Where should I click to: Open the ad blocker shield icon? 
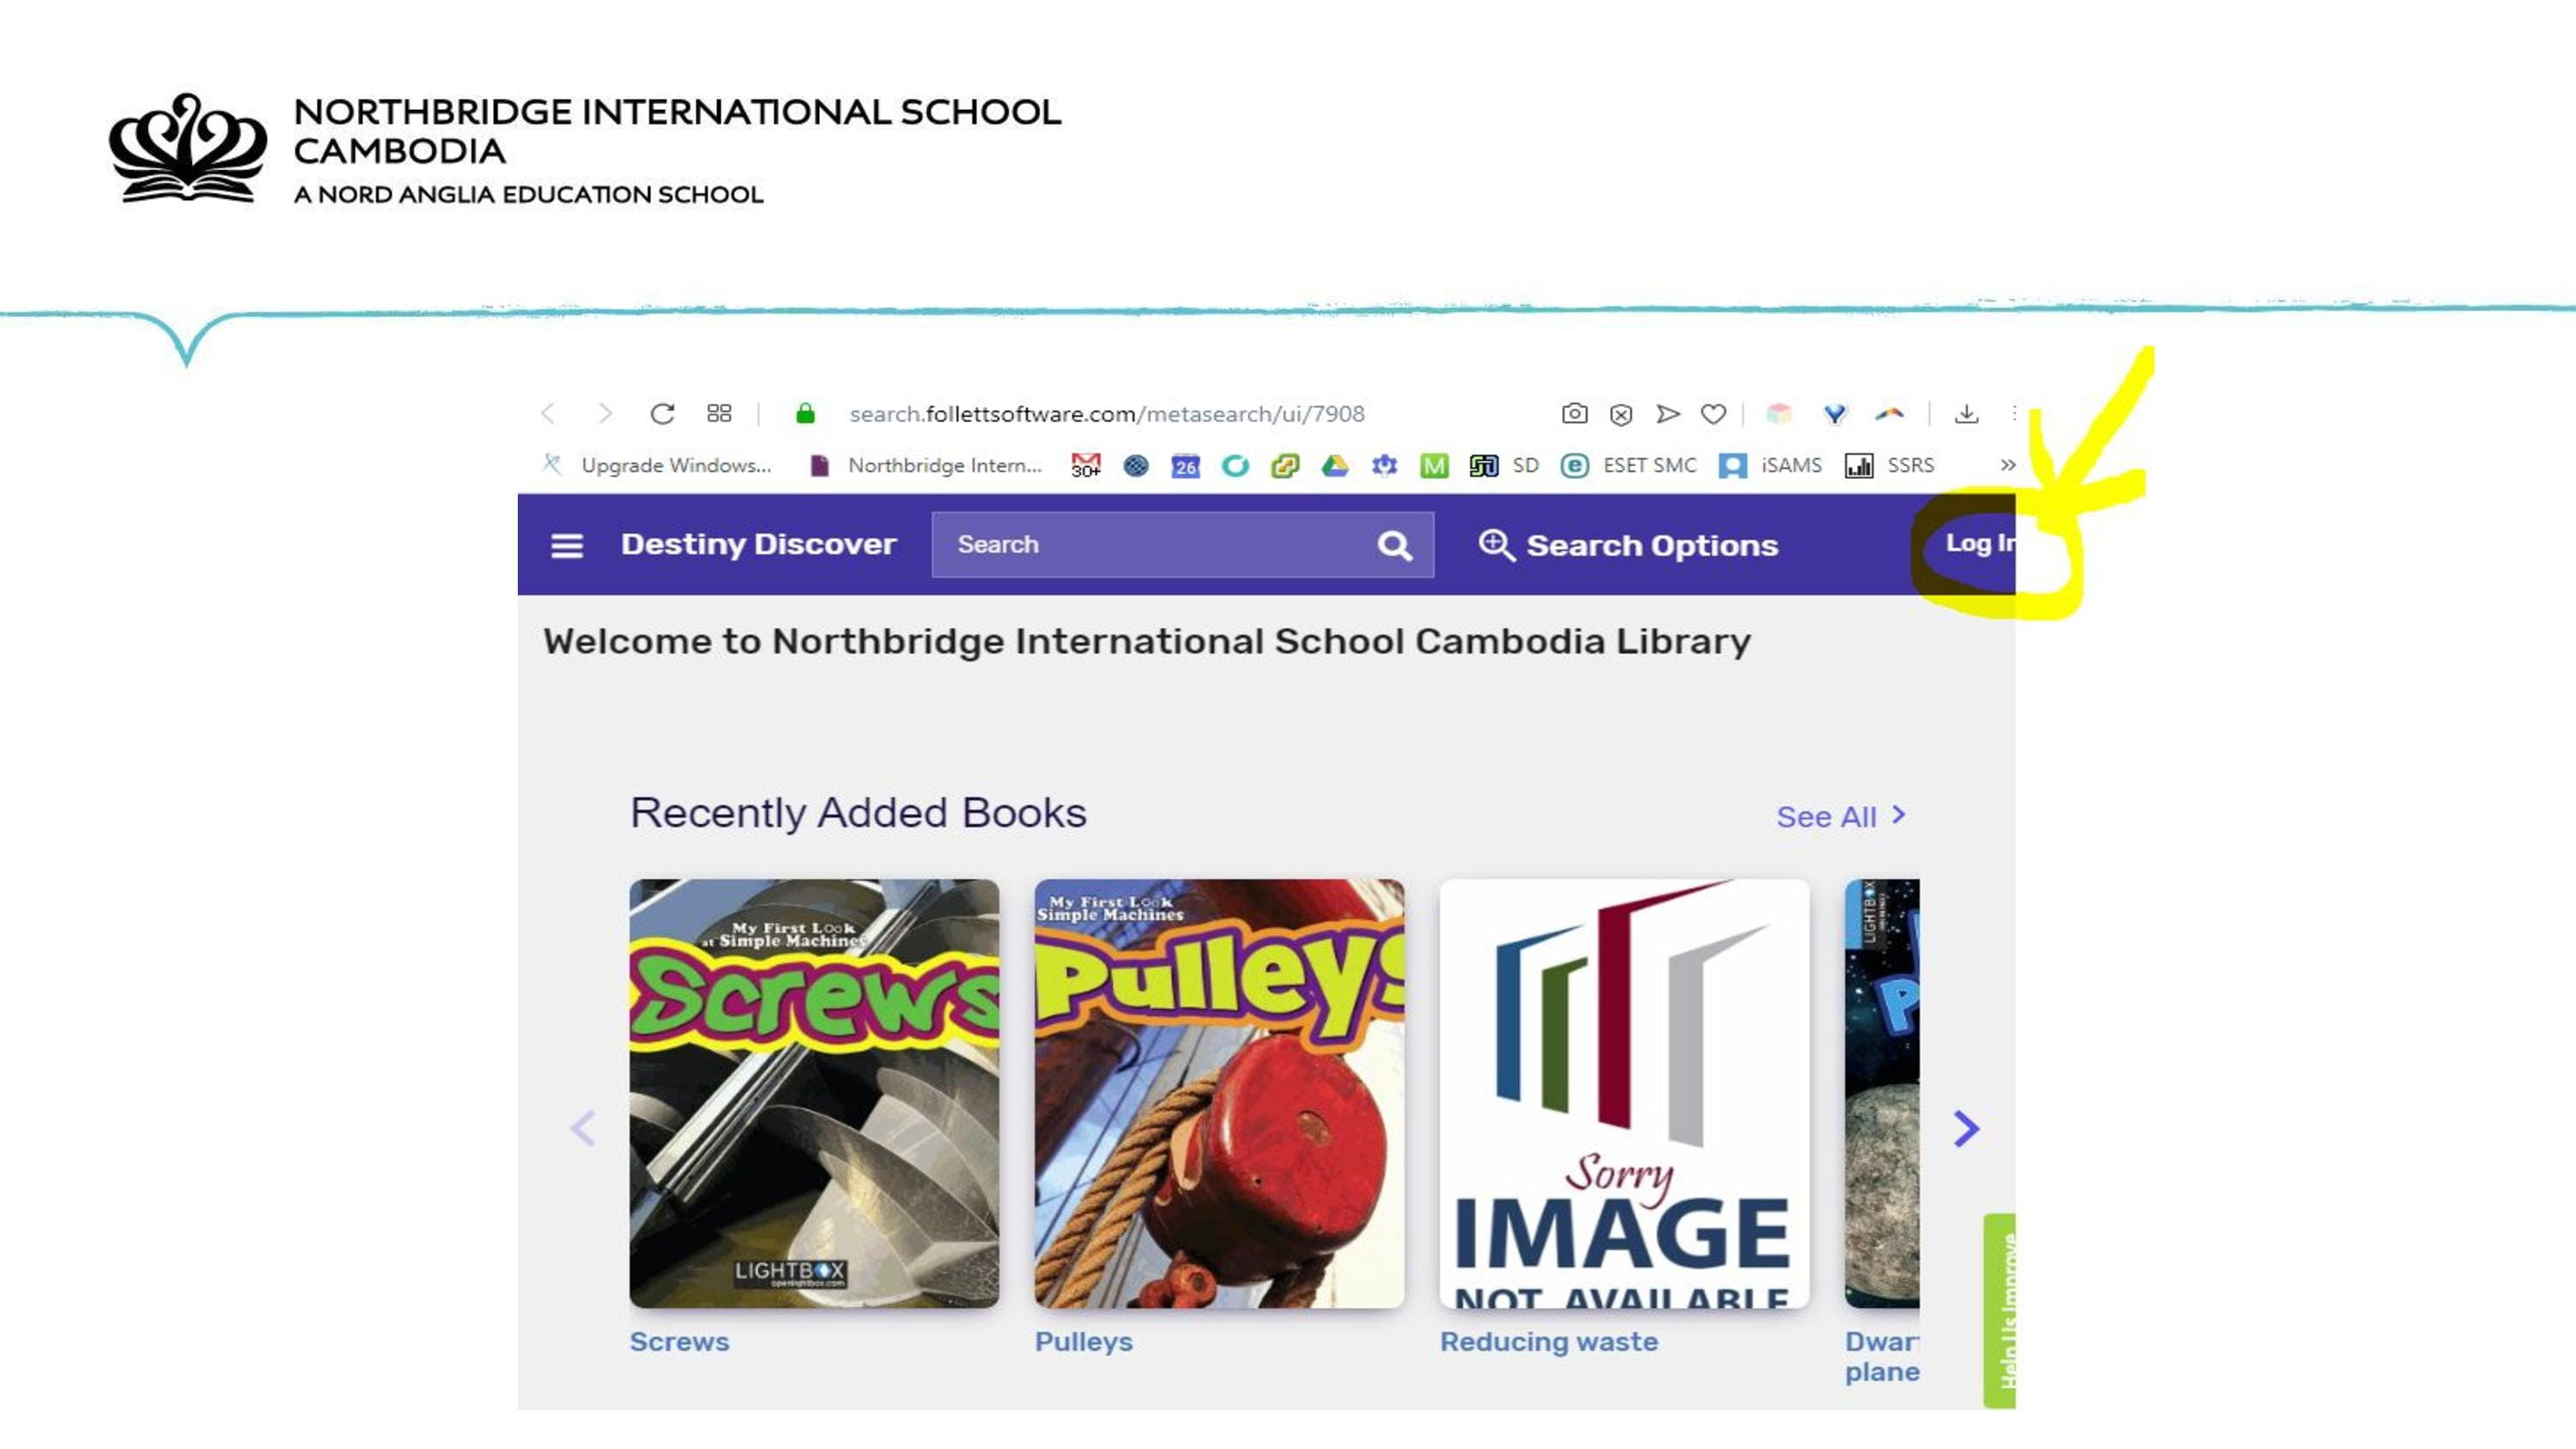[1621, 414]
